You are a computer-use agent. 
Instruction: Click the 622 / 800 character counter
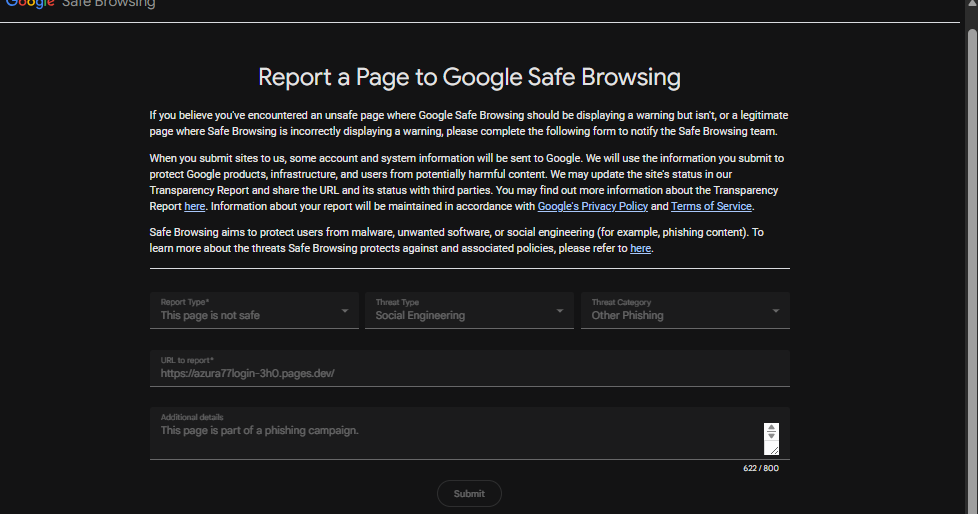coord(761,468)
